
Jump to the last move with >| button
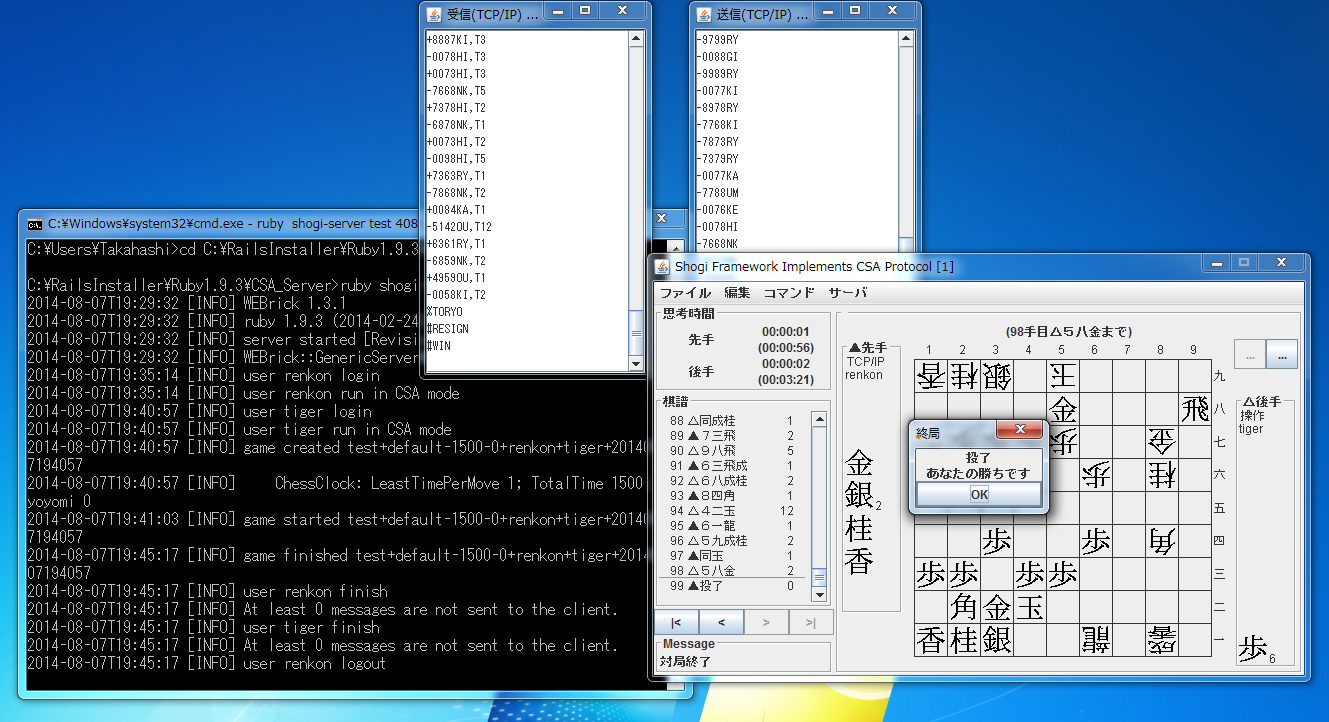pos(809,622)
